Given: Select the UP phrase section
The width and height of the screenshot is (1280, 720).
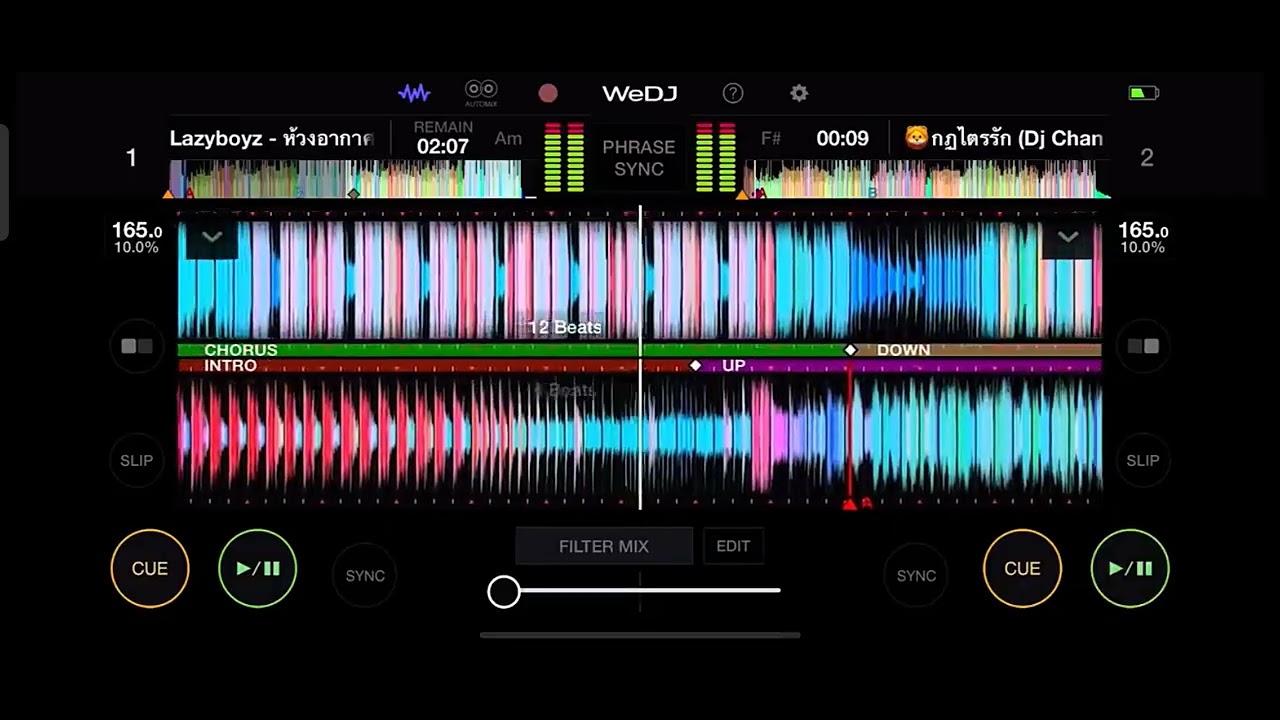Looking at the screenshot, I should pyautogui.click(x=899, y=366).
